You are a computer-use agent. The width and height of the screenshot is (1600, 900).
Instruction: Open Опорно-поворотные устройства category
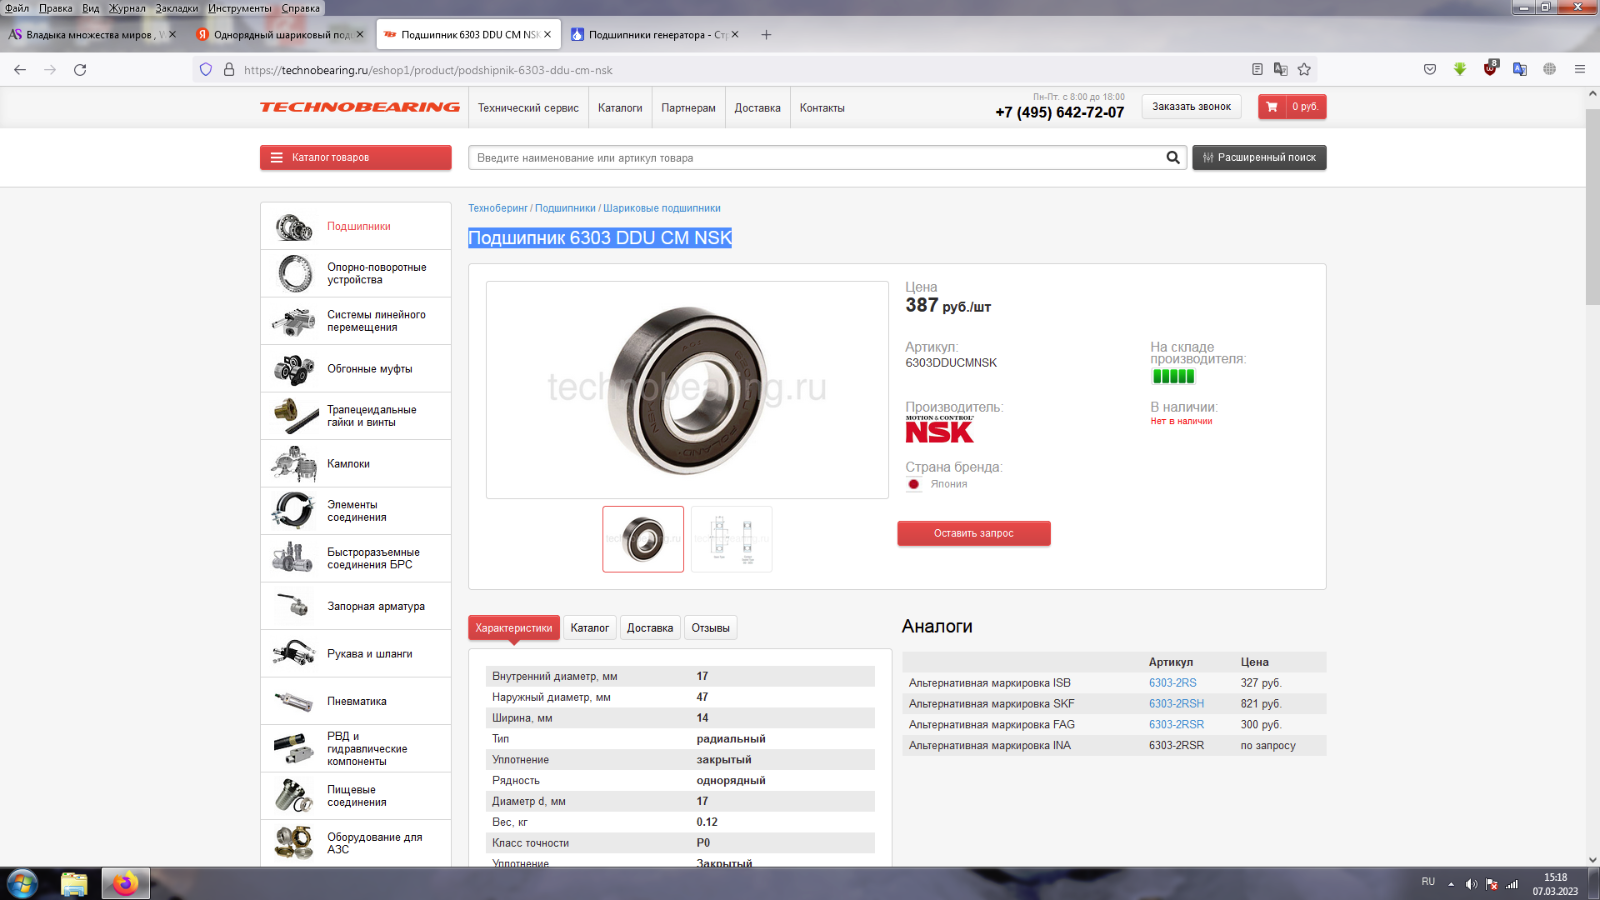coord(356,274)
